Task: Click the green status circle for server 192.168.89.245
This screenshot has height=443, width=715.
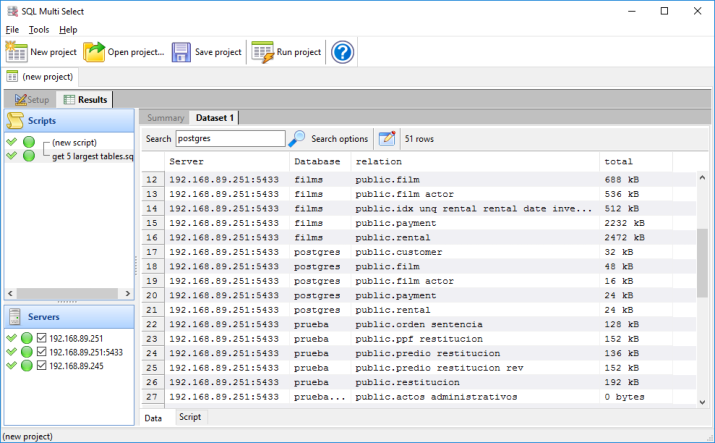Action: coord(27,366)
